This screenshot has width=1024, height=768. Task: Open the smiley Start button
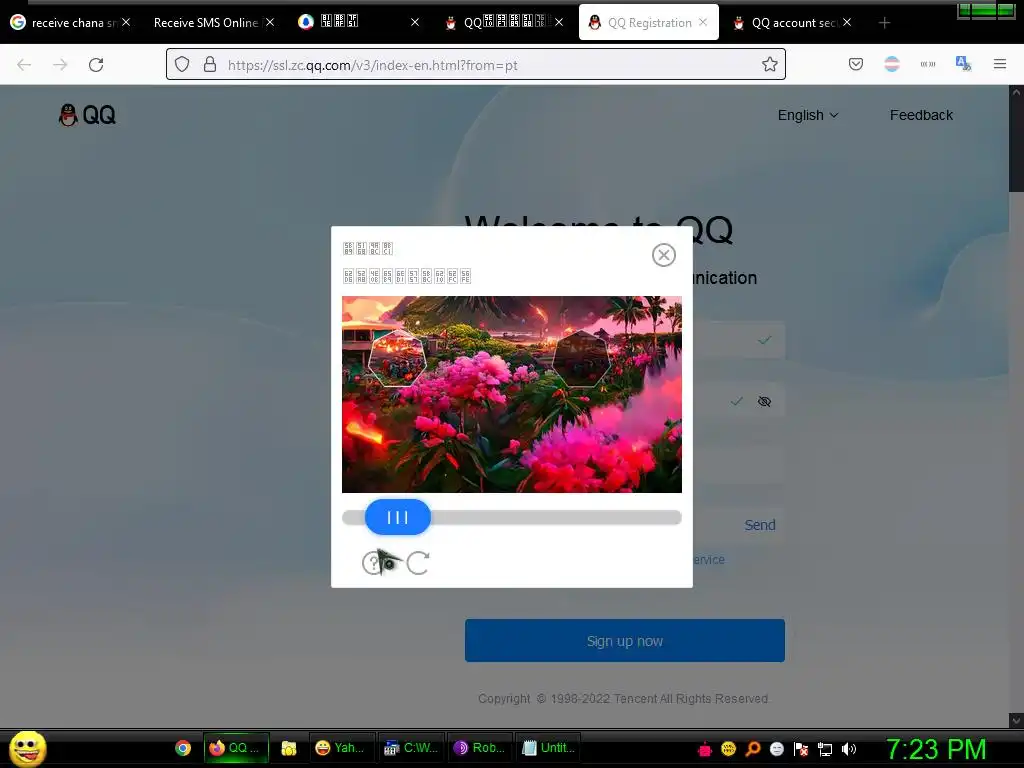pos(27,748)
